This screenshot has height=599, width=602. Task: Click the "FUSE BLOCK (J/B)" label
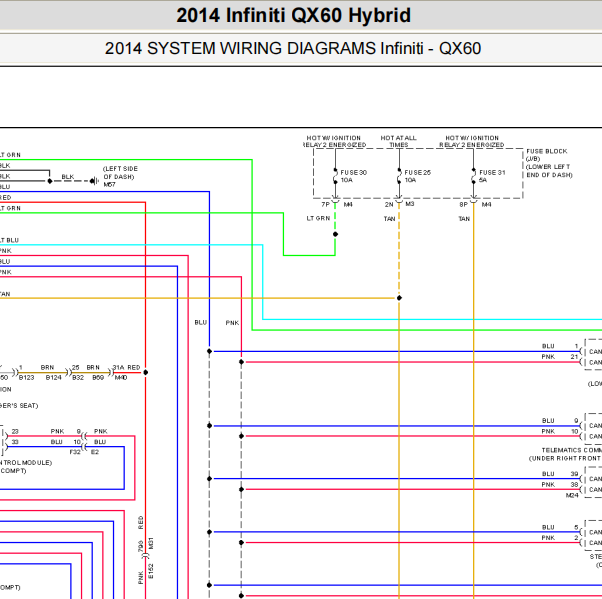coord(546,155)
